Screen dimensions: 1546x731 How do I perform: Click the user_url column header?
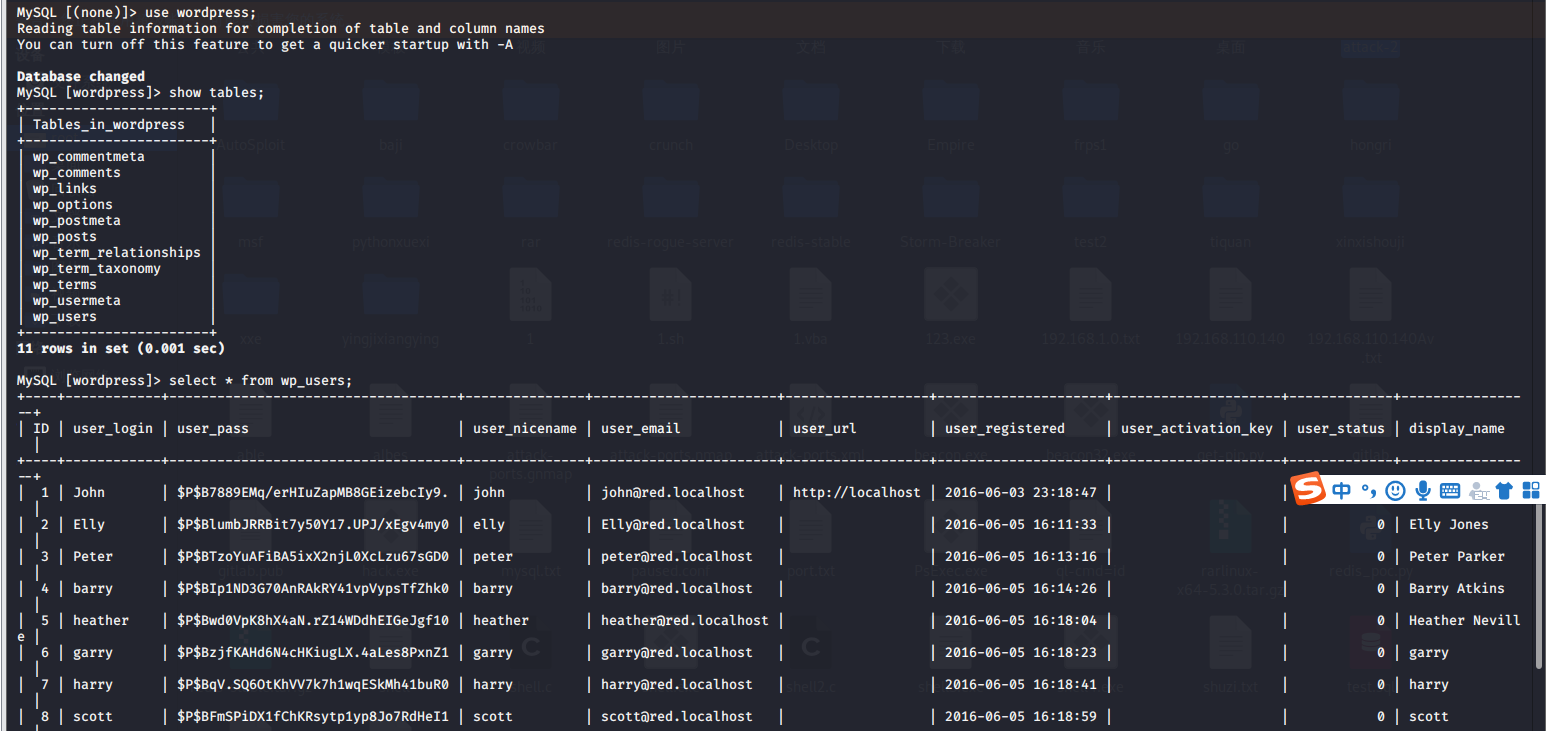coord(825,428)
